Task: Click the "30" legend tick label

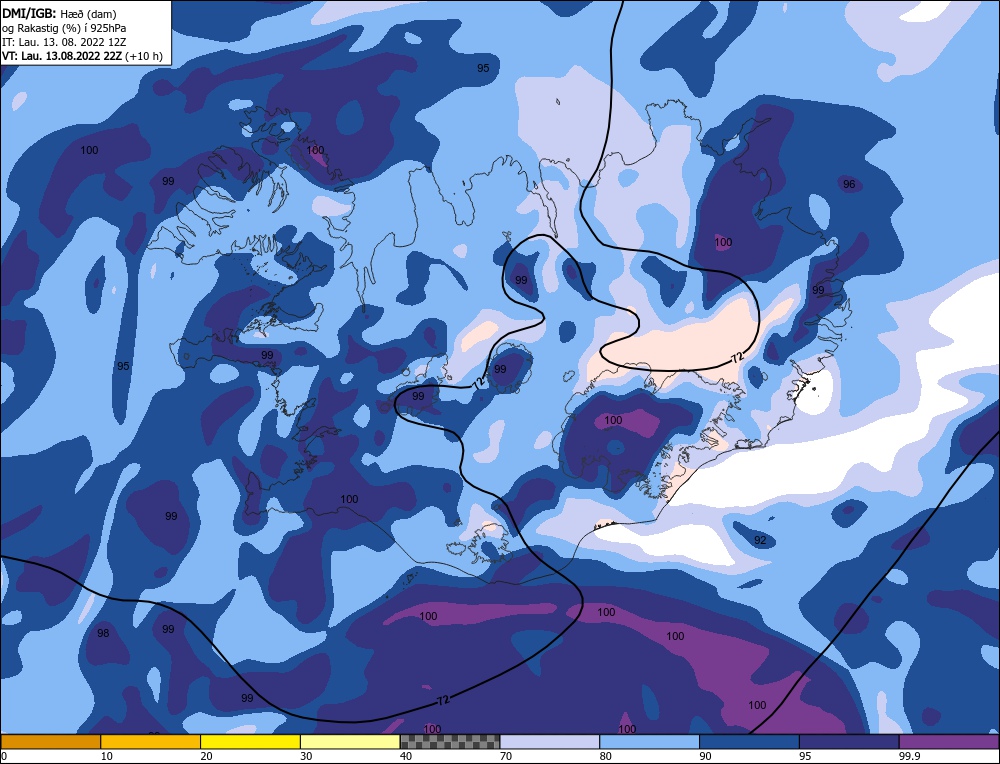Action: coord(306,756)
